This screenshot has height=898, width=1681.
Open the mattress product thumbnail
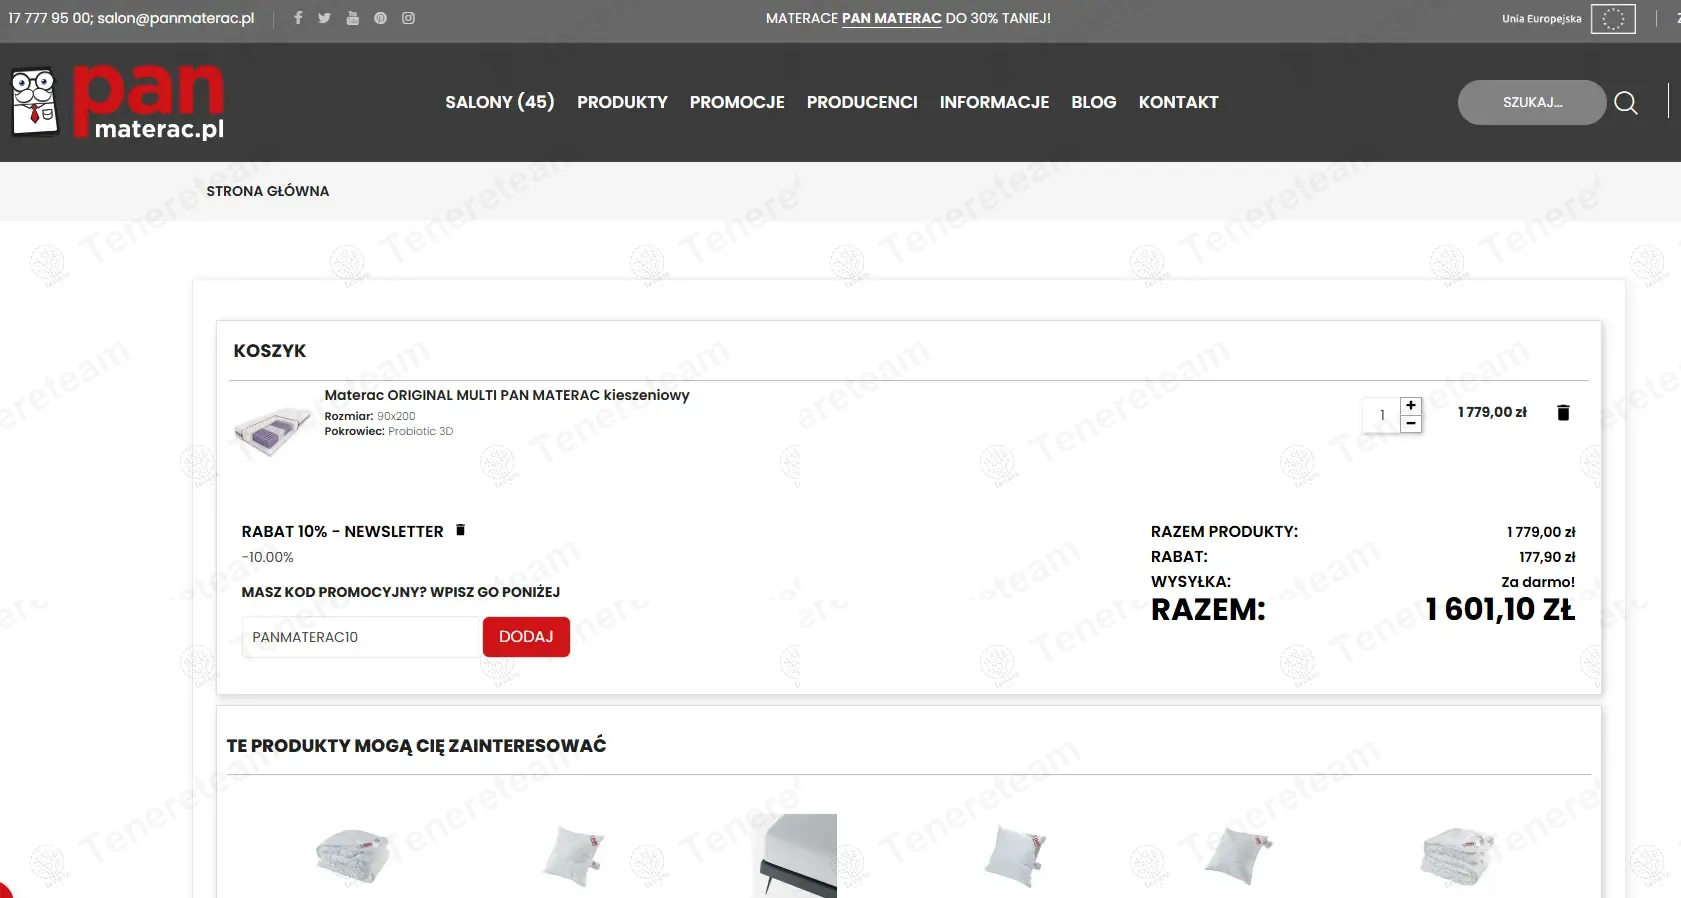(272, 432)
